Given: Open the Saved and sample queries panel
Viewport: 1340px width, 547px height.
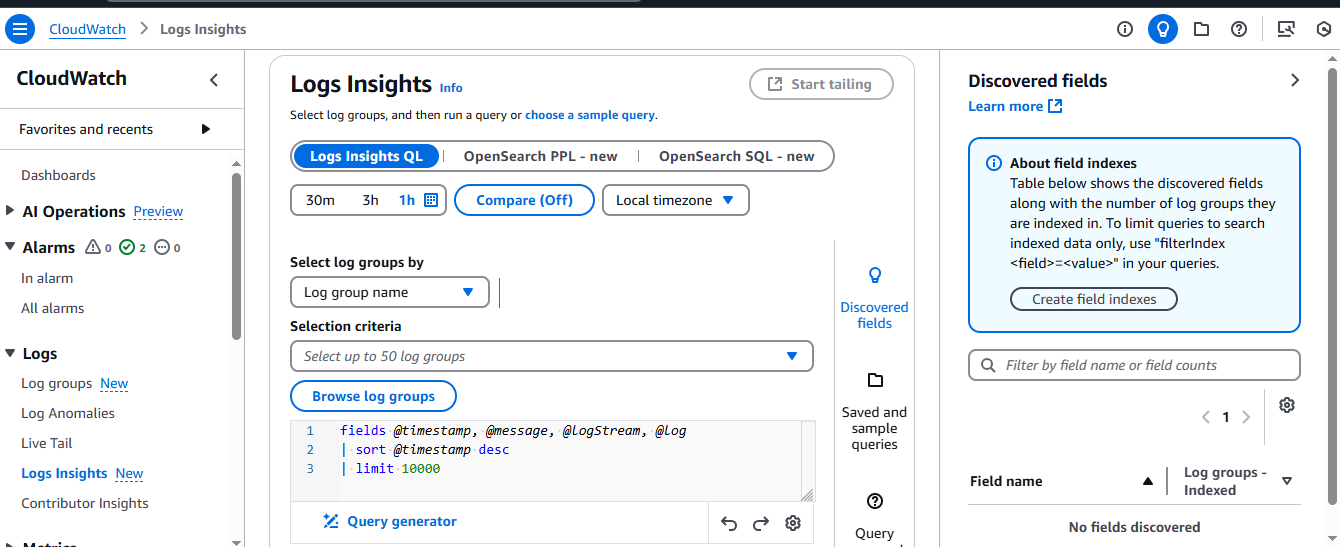Looking at the screenshot, I should 874,411.
